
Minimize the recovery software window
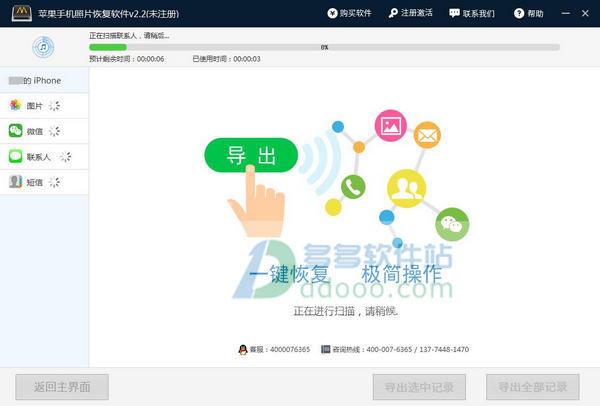coord(566,13)
